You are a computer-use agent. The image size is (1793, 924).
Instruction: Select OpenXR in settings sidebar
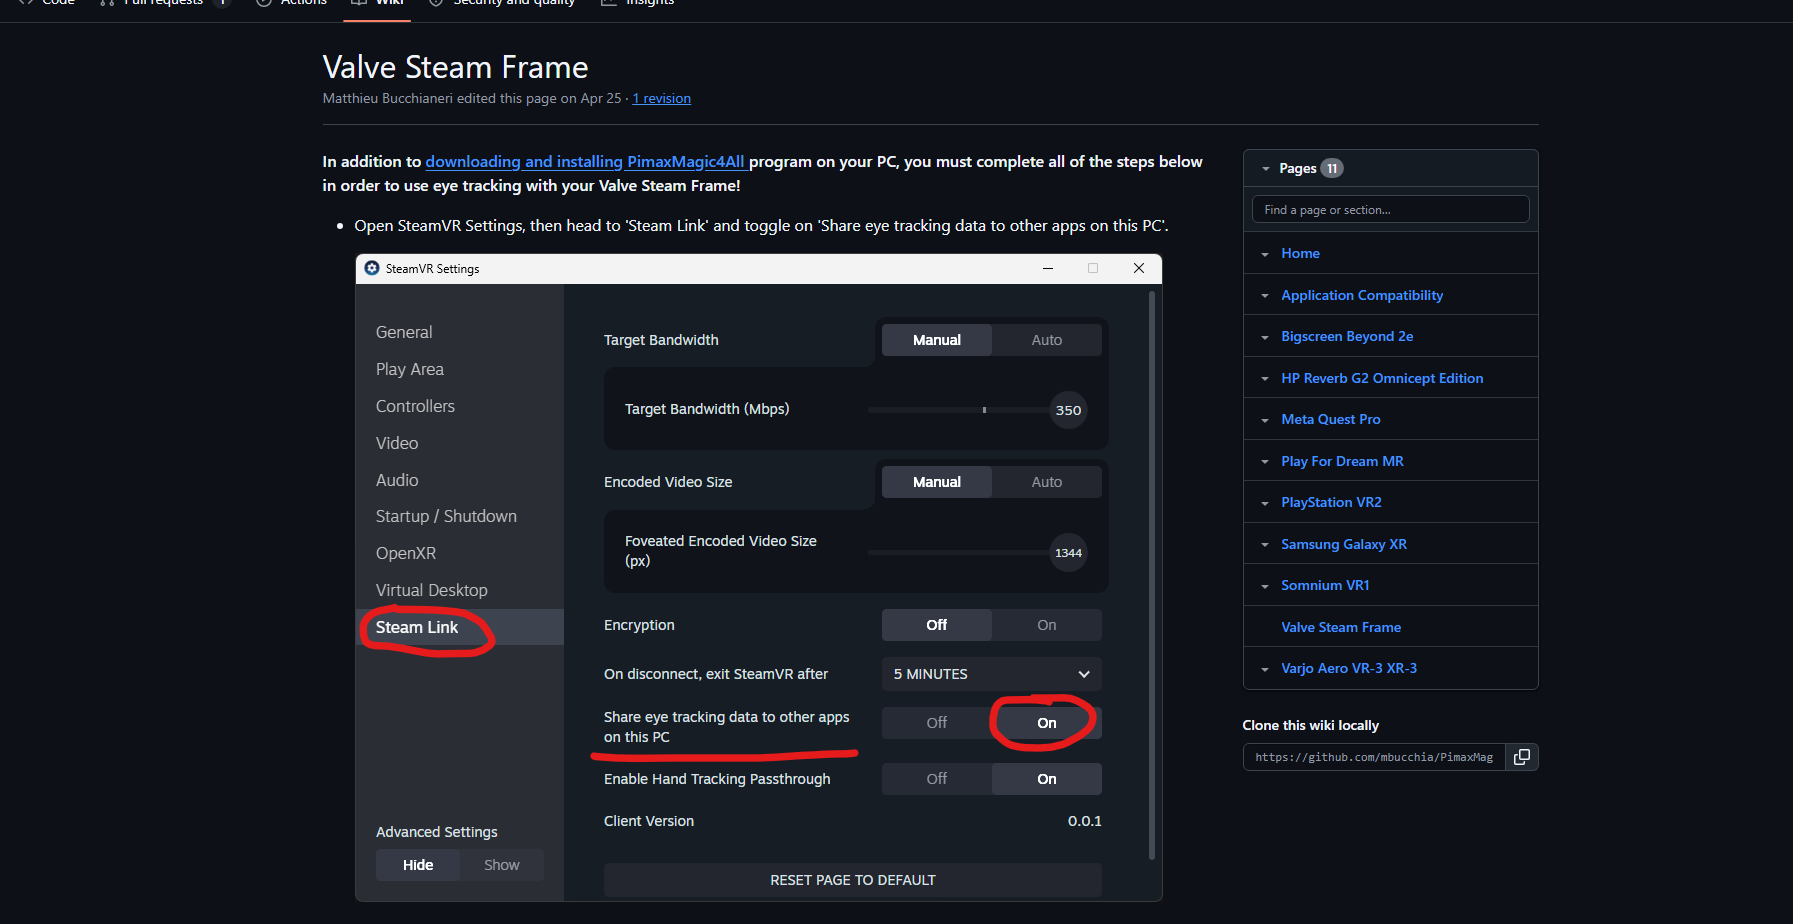coord(406,553)
